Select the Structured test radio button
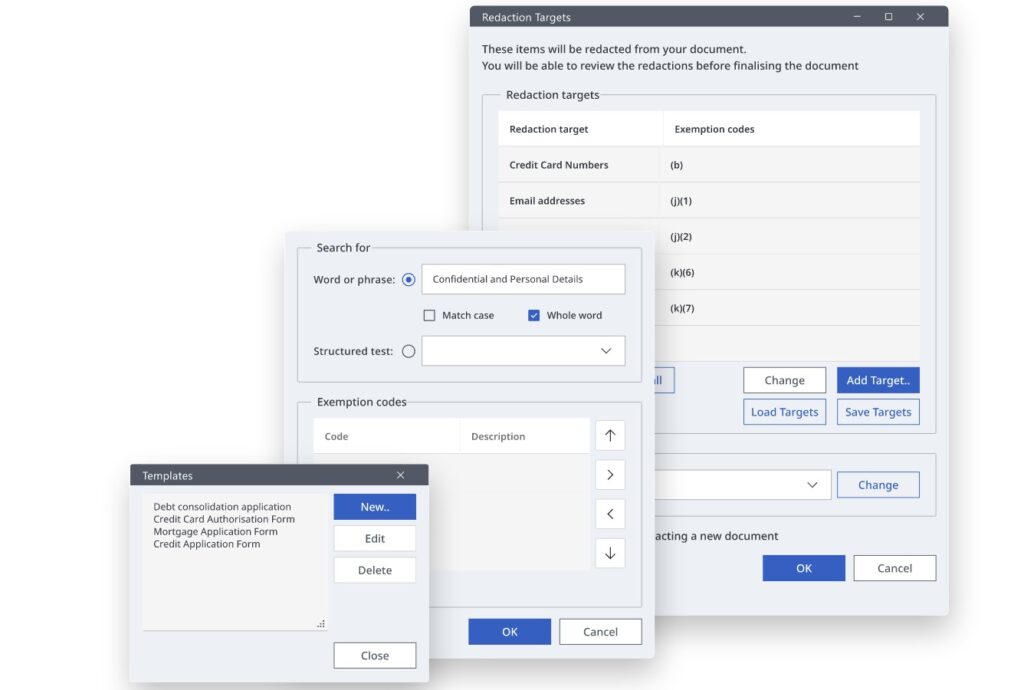The image size is (1024, 690). coord(408,351)
